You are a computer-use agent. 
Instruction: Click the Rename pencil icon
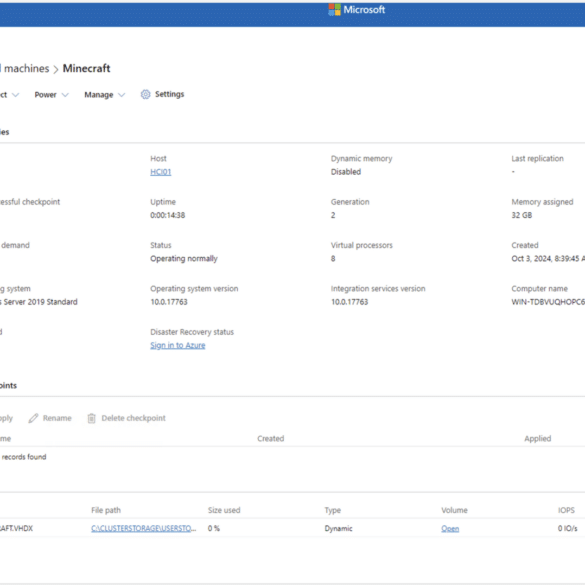pyautogui.click(x=33, y=418)
